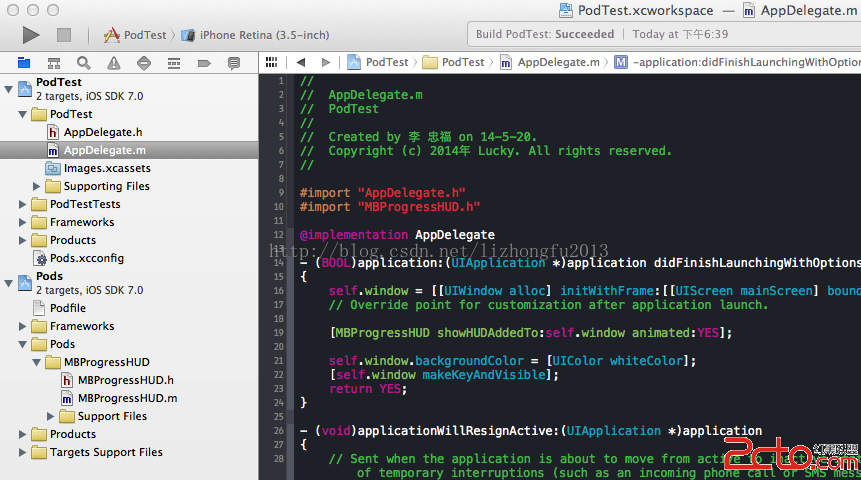Collapse the PodTest project root

pyautogui.click(x=9, y=89)
